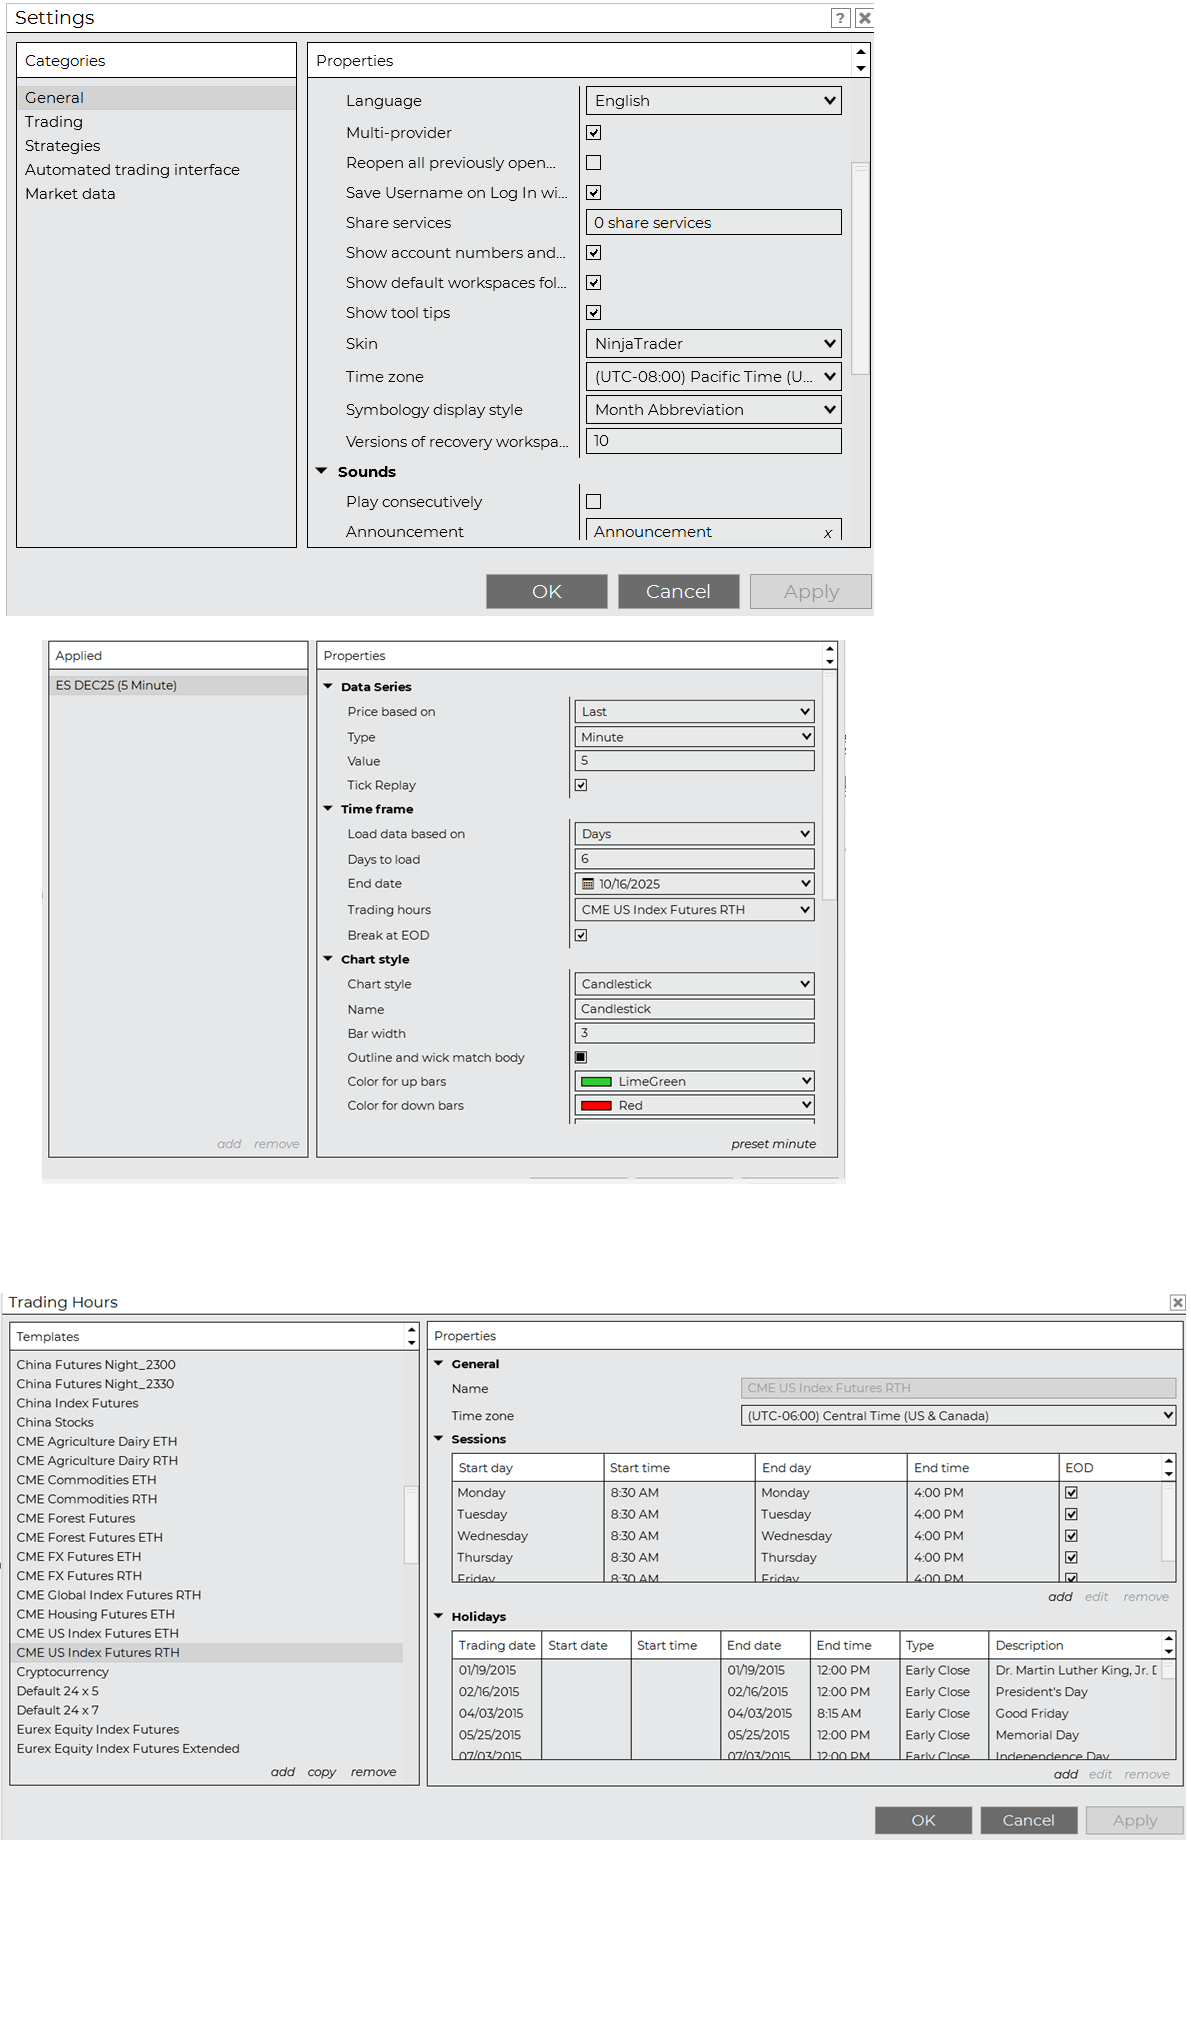Open the Language dropdown

(713, 101)
